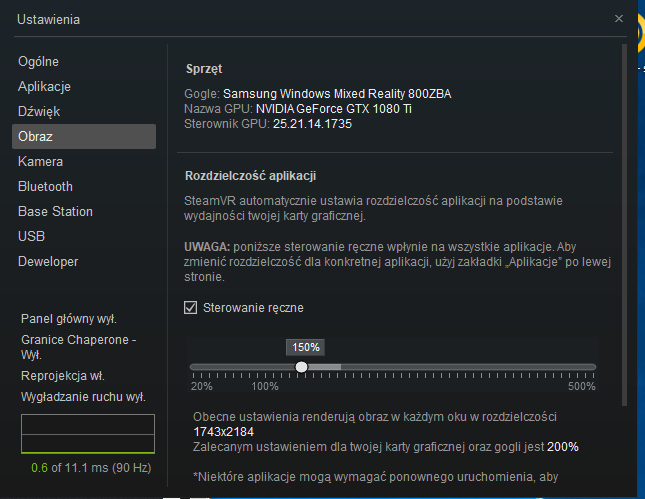Show the Base Station settings

(55, 212)
